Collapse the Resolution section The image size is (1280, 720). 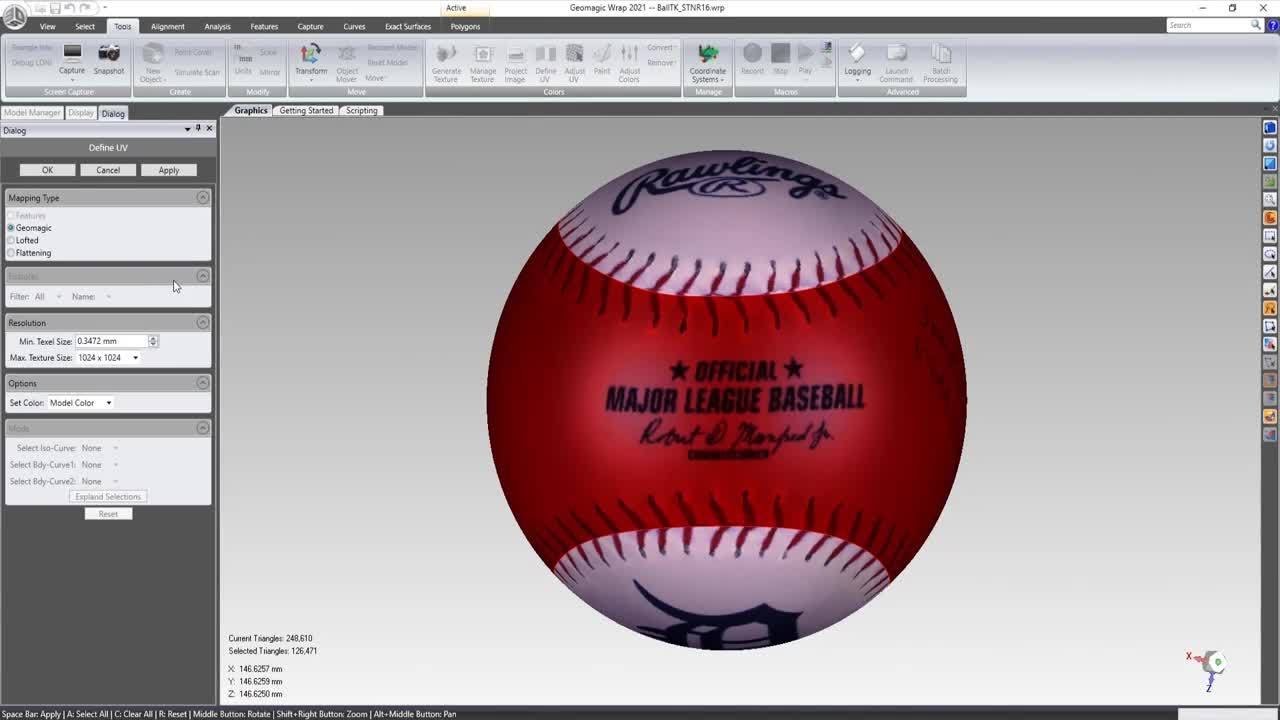203,323
